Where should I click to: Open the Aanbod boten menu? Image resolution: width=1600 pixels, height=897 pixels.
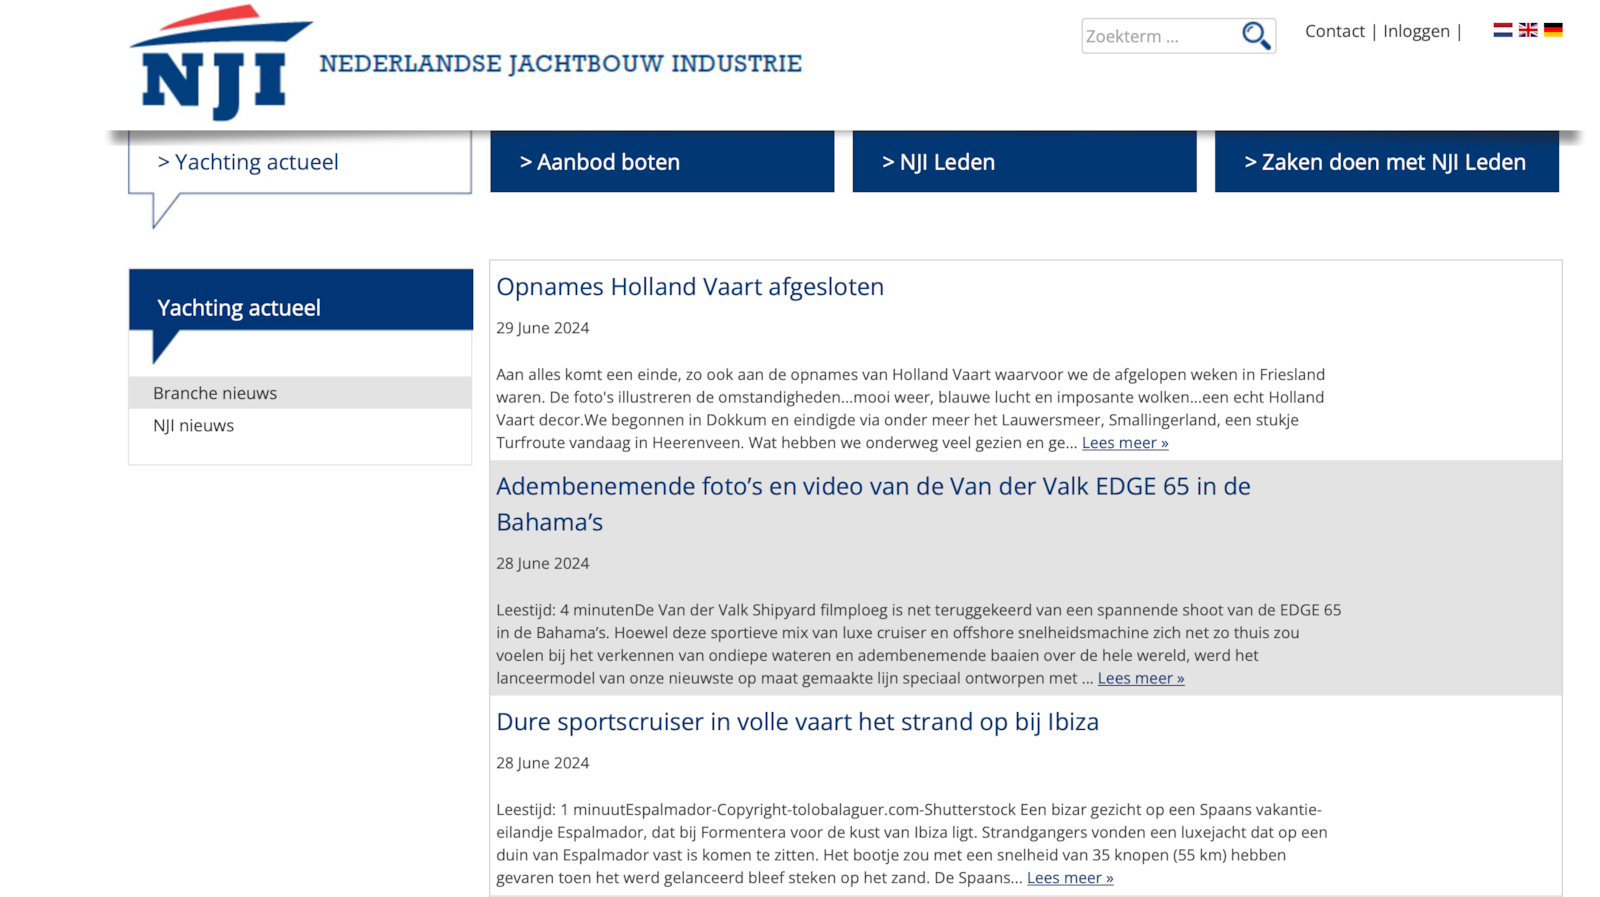[662, 162]
